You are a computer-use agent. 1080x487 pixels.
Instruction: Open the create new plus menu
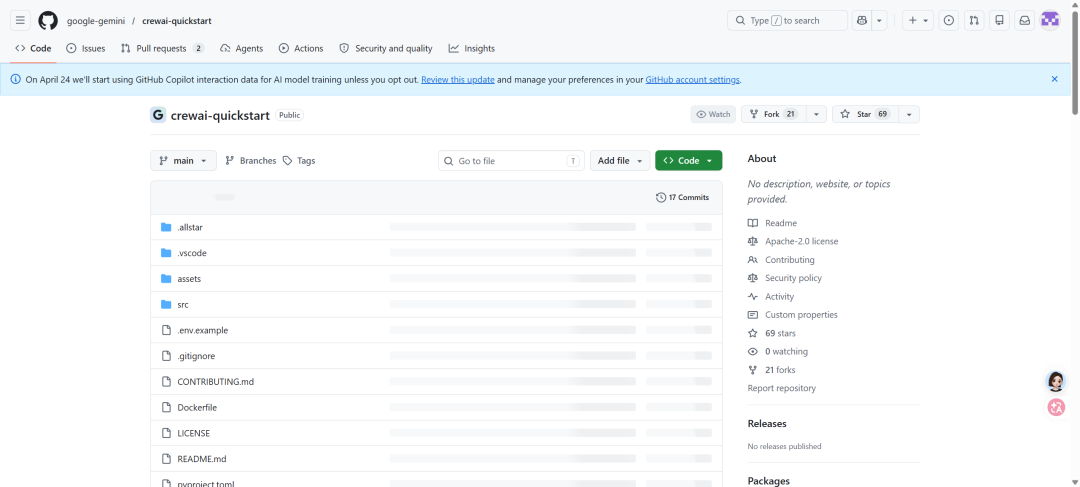tap(918, 21)
